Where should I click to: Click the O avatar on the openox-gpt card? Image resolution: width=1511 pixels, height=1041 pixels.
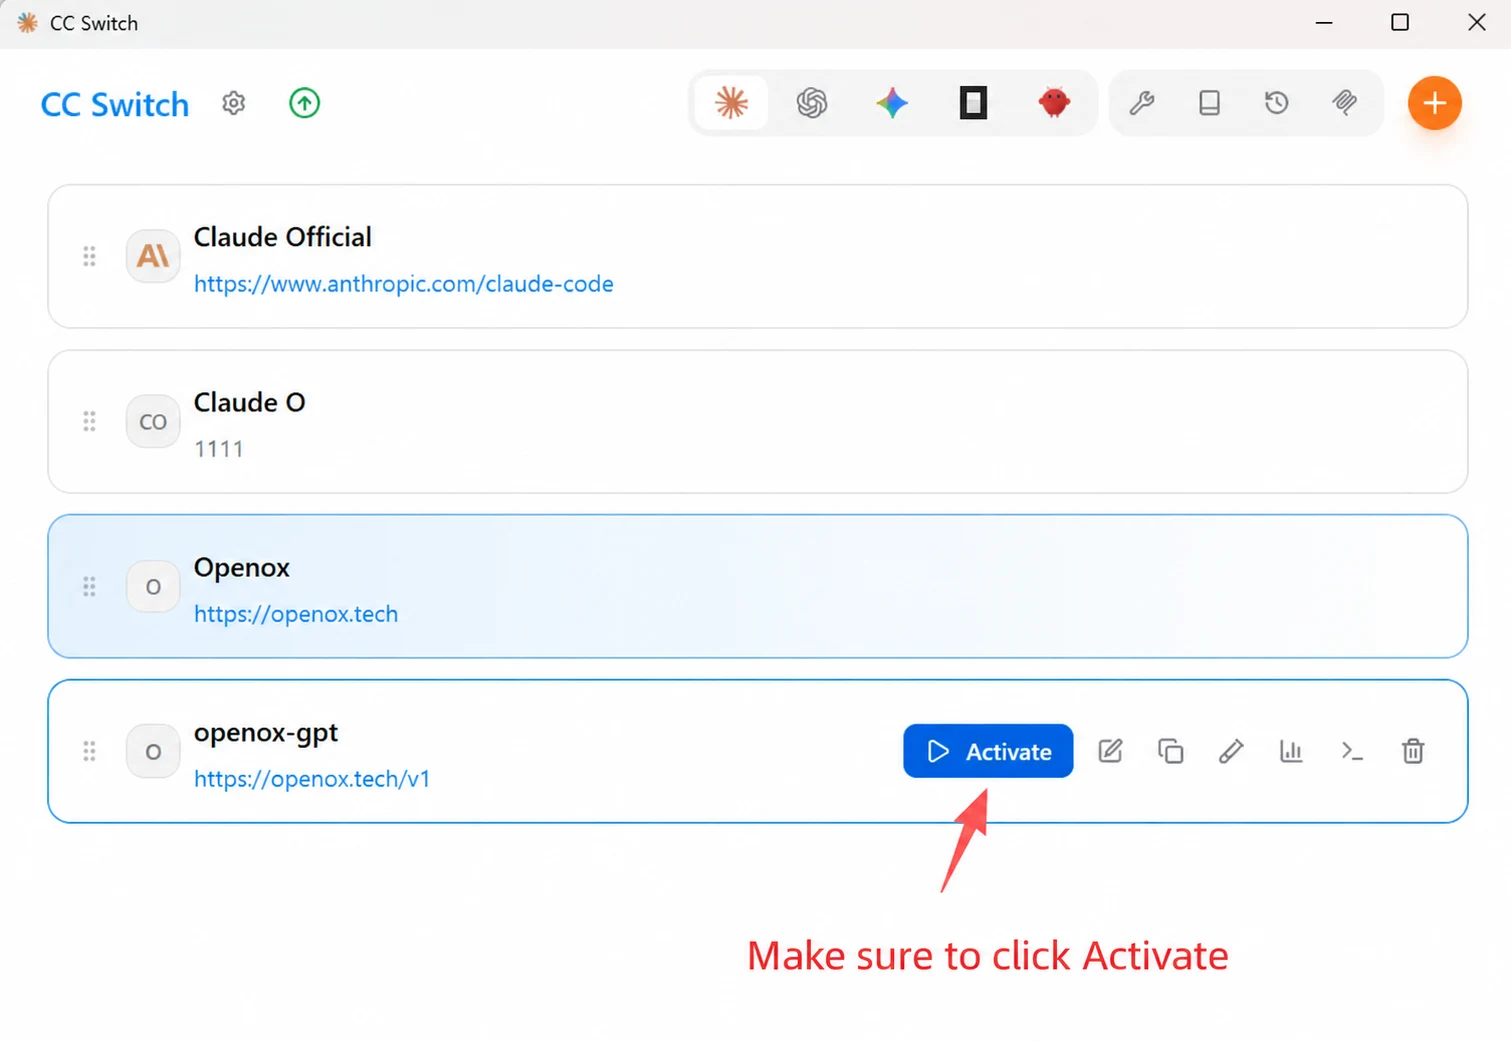[x=153, y=751]
